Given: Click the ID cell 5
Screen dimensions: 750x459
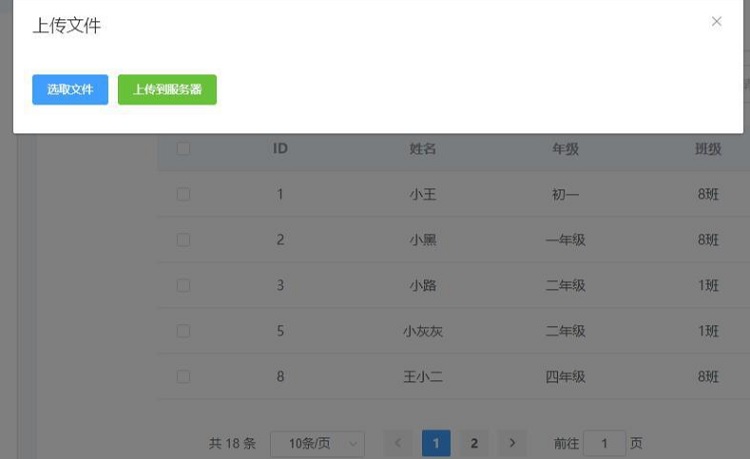Looking at the screenshot, I should tap(280, 331).
